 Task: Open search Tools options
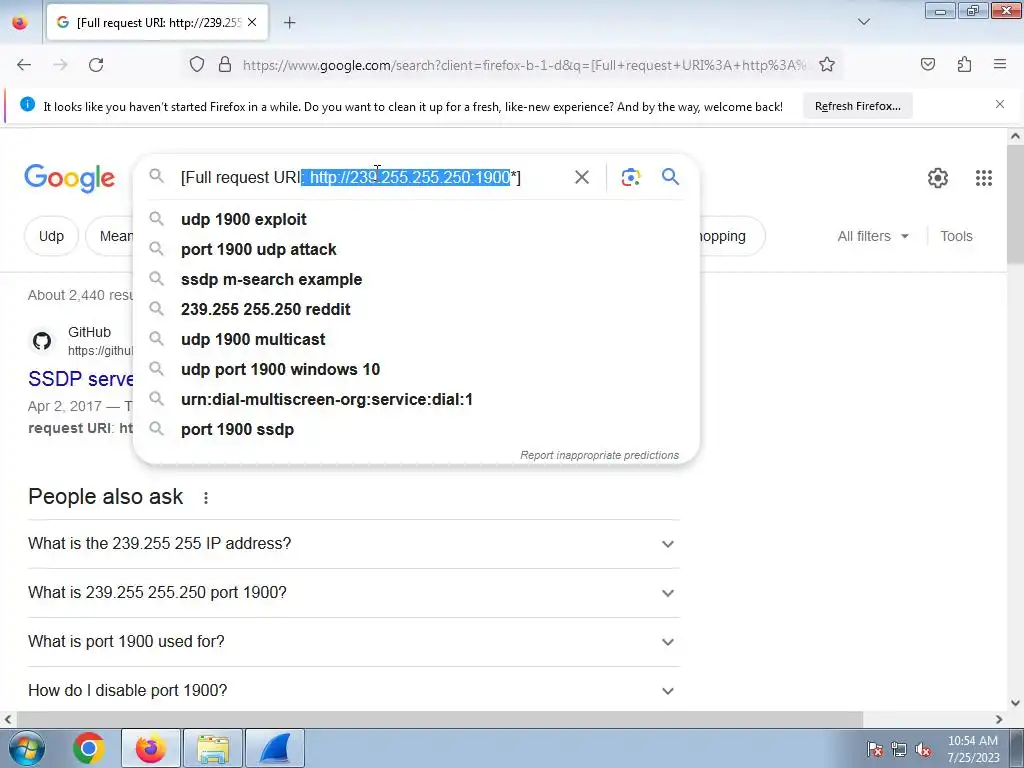tap(956, 236)
